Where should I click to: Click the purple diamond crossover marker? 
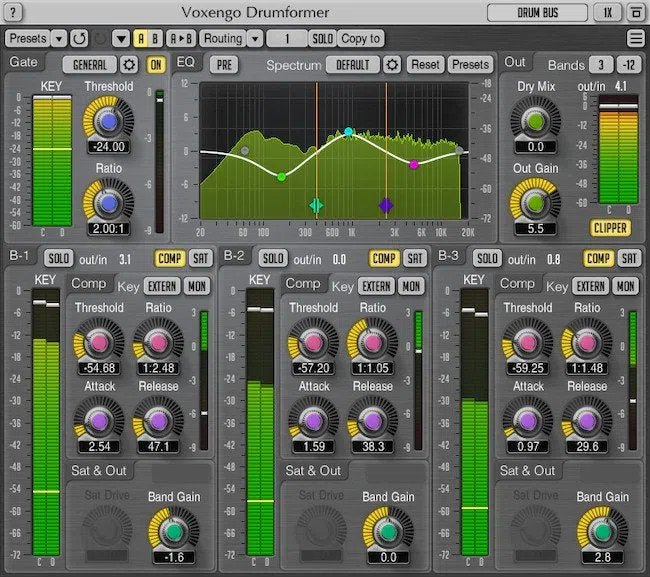(386, 205)
